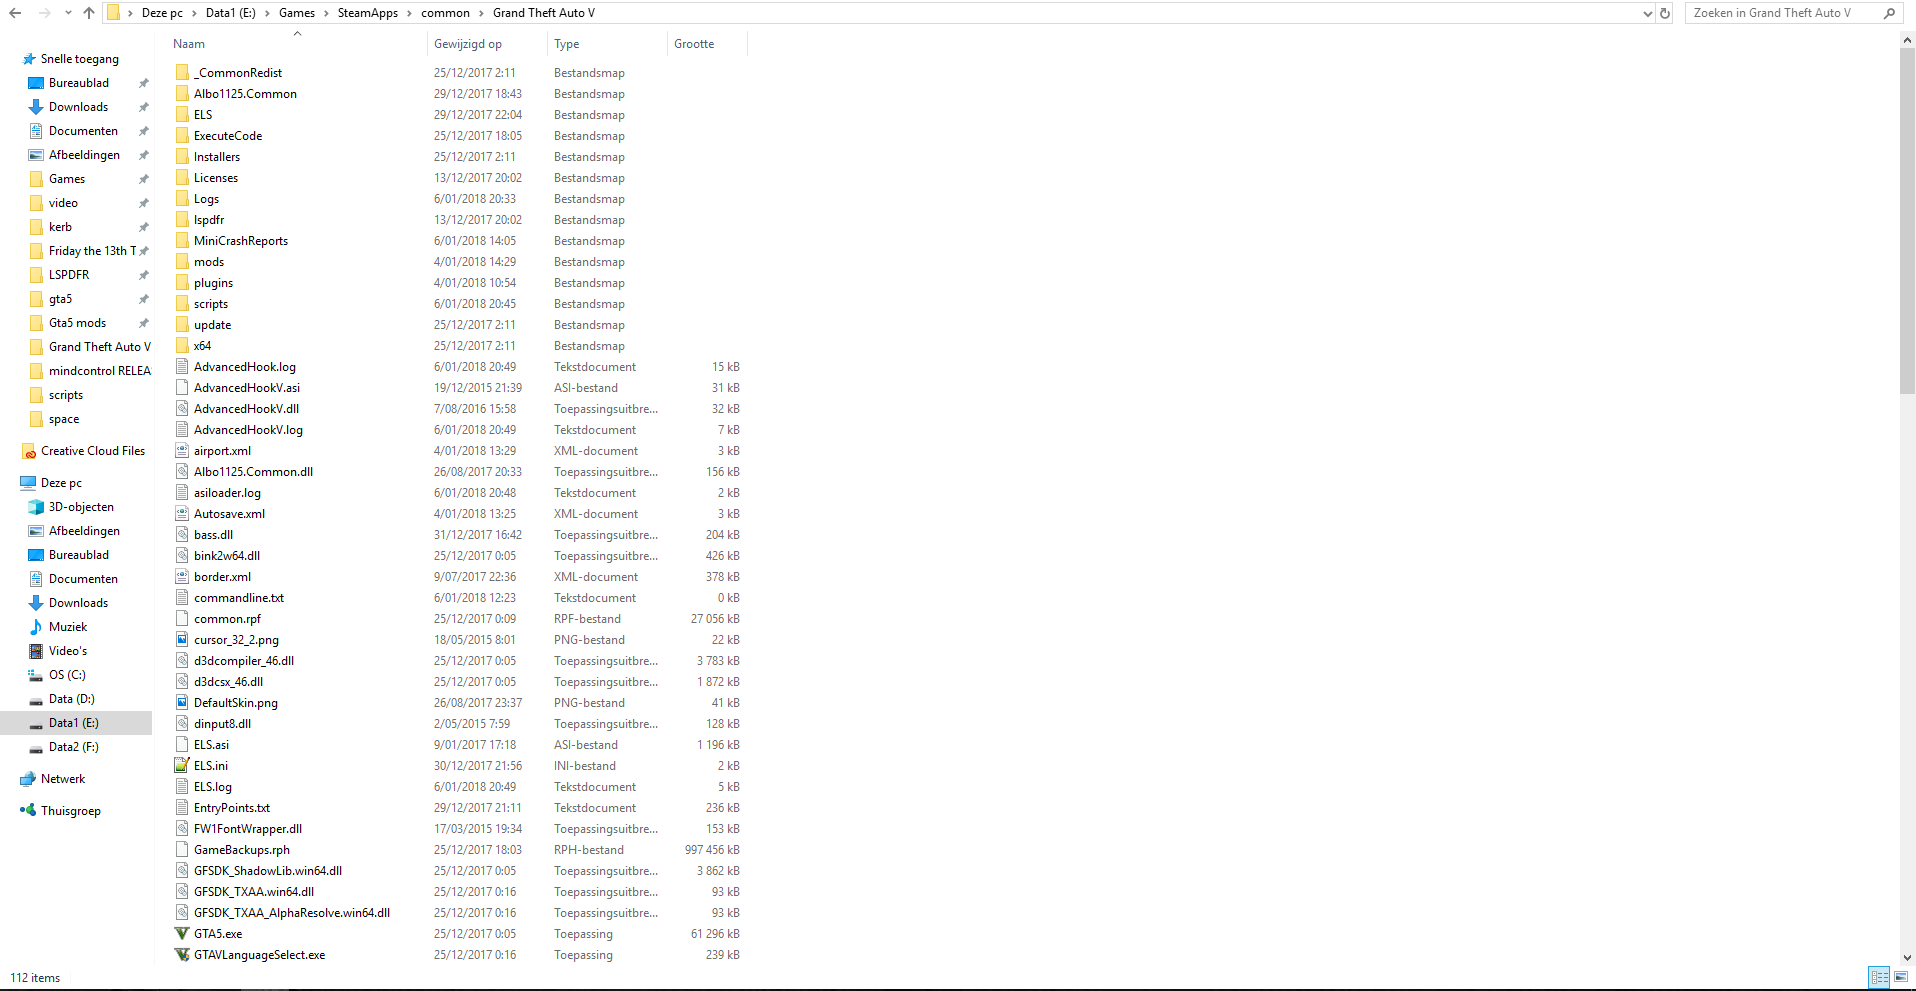Open Friday the 13th pinned folder
Viewport: 1916px width, 991px height.
pos(92,251)
